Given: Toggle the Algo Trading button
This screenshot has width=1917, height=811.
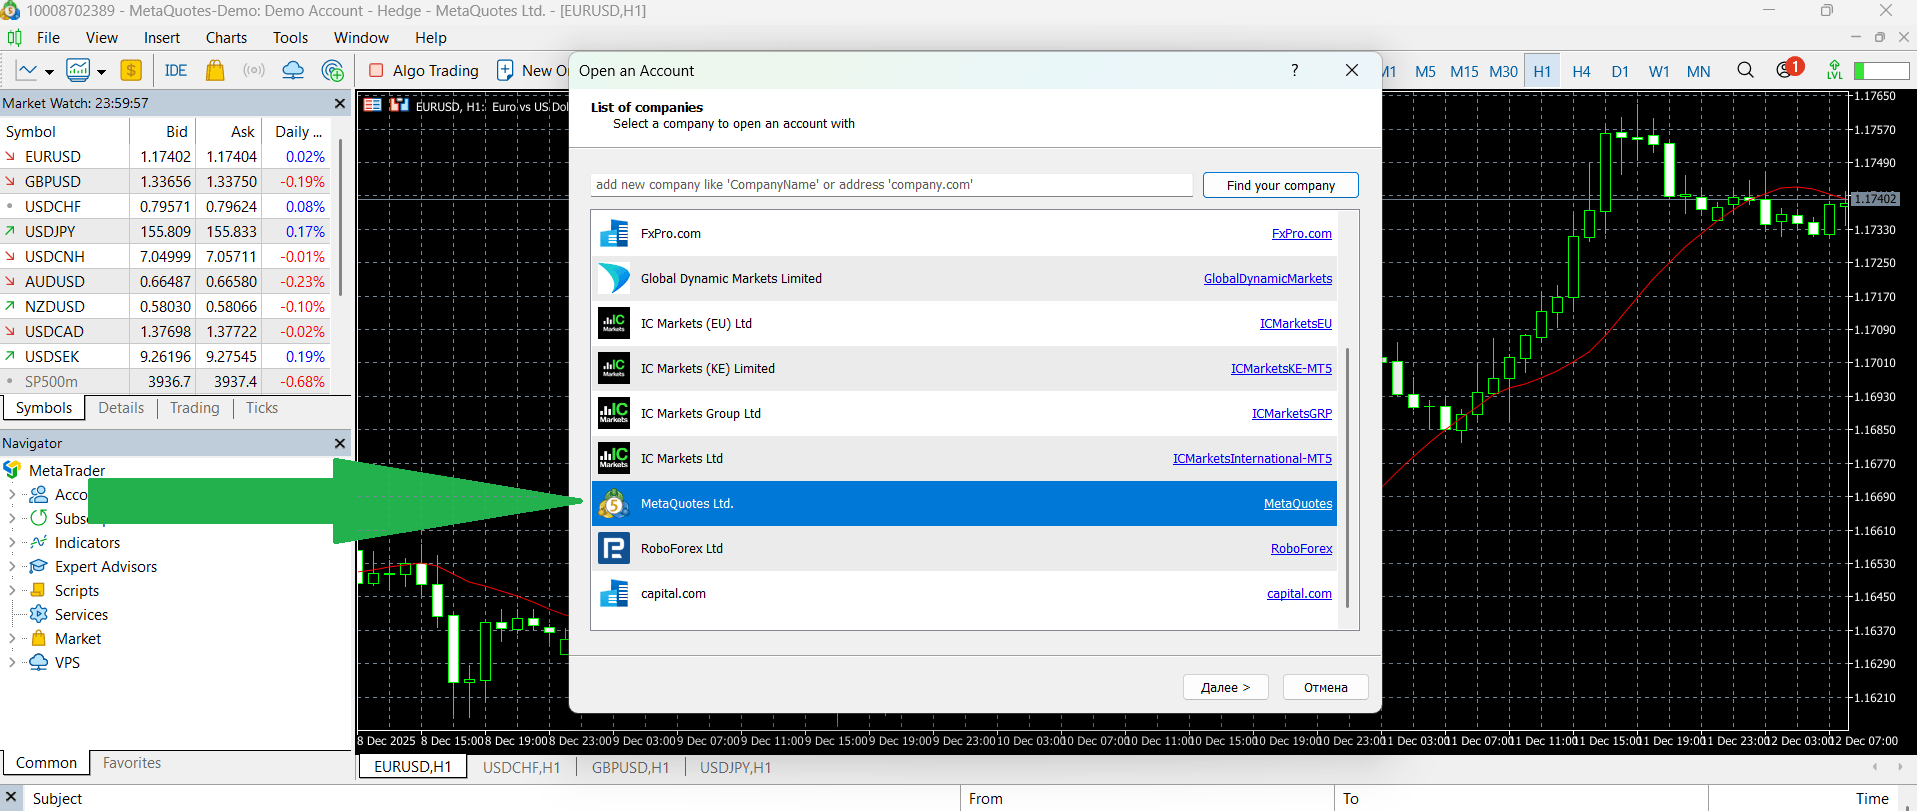Looking at the screenshot, I should click(x=424, y=70).
